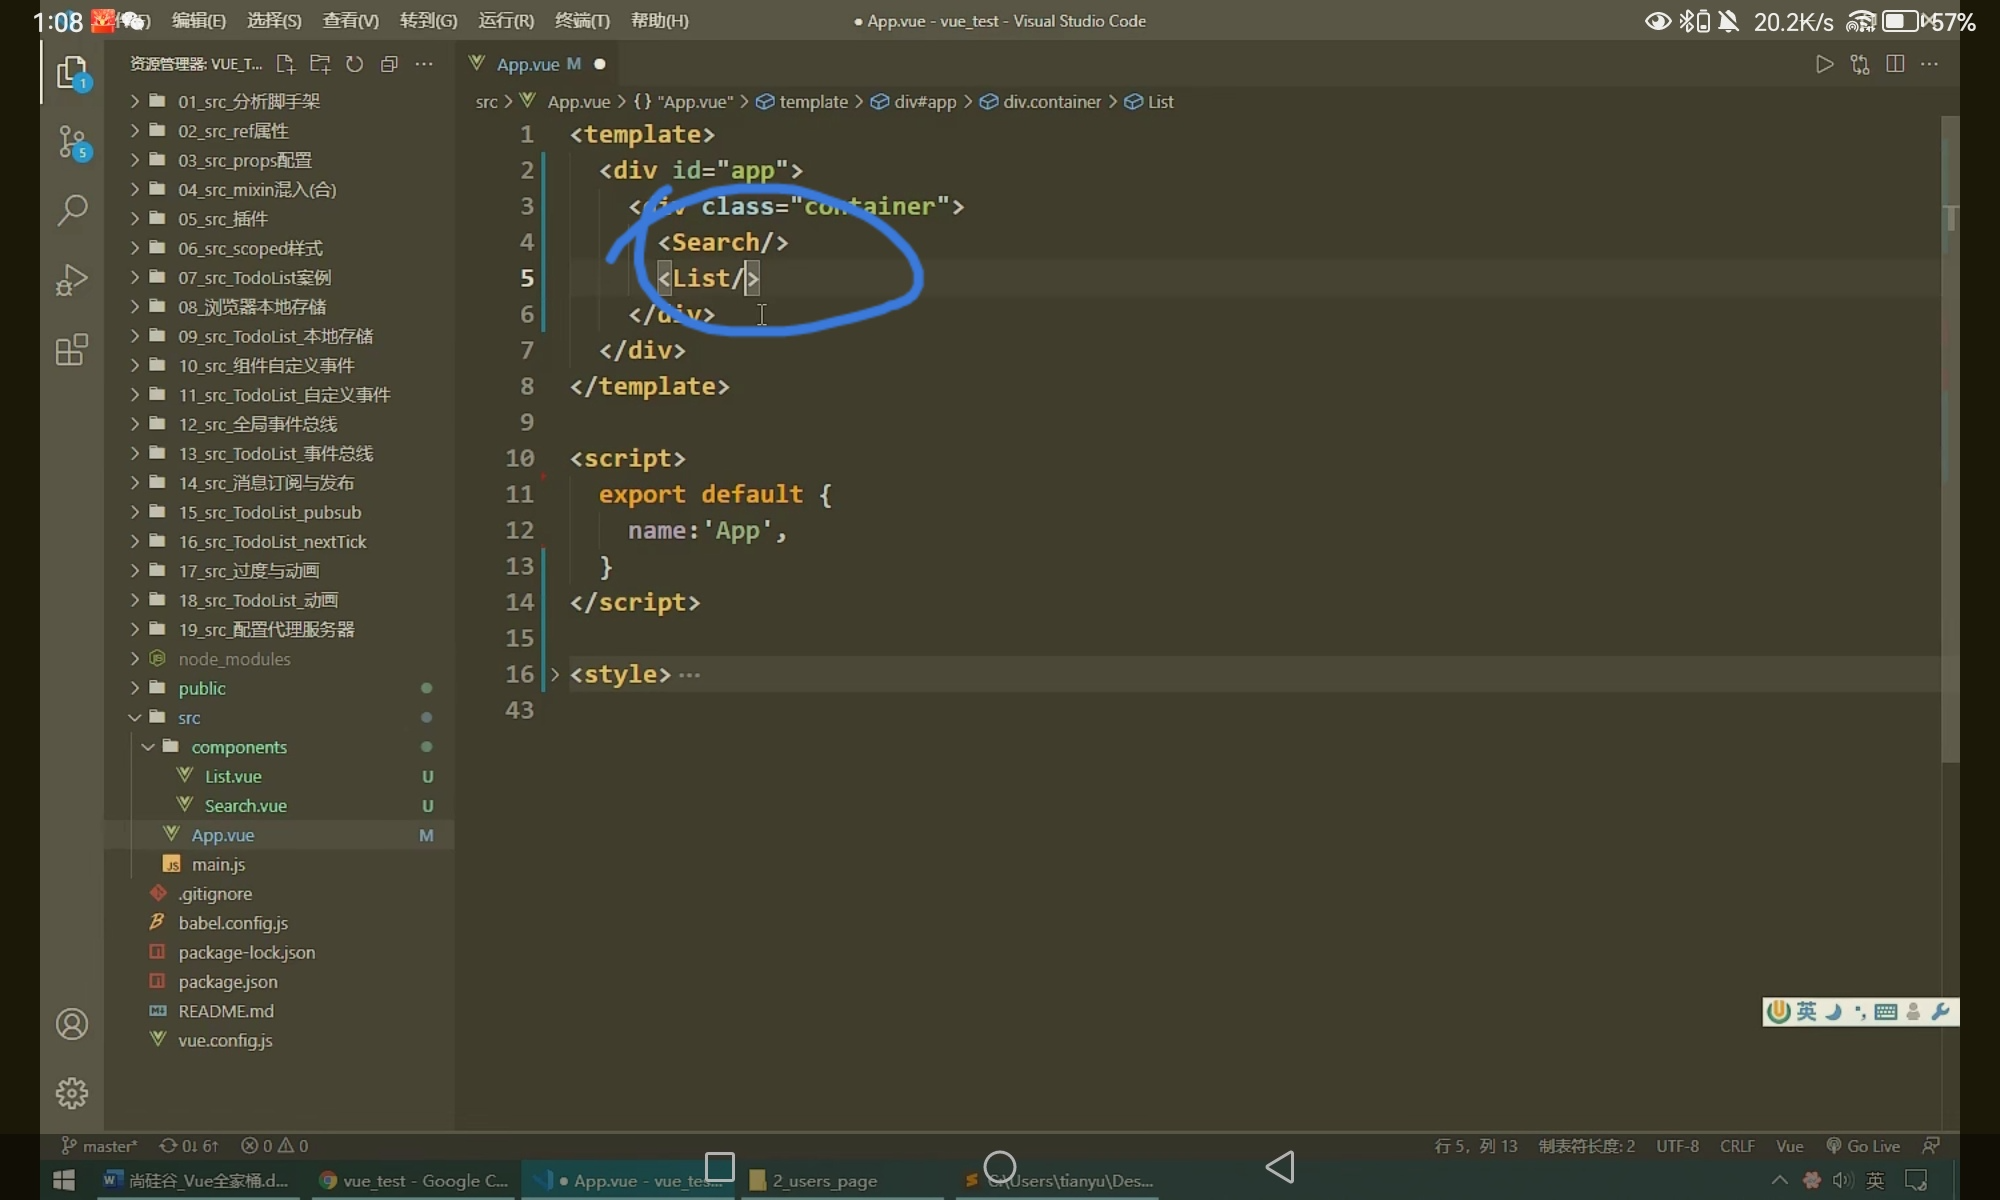Open the Search activity bar icon
Viewport: 2000px width, 1200px height.
(72, 210)
